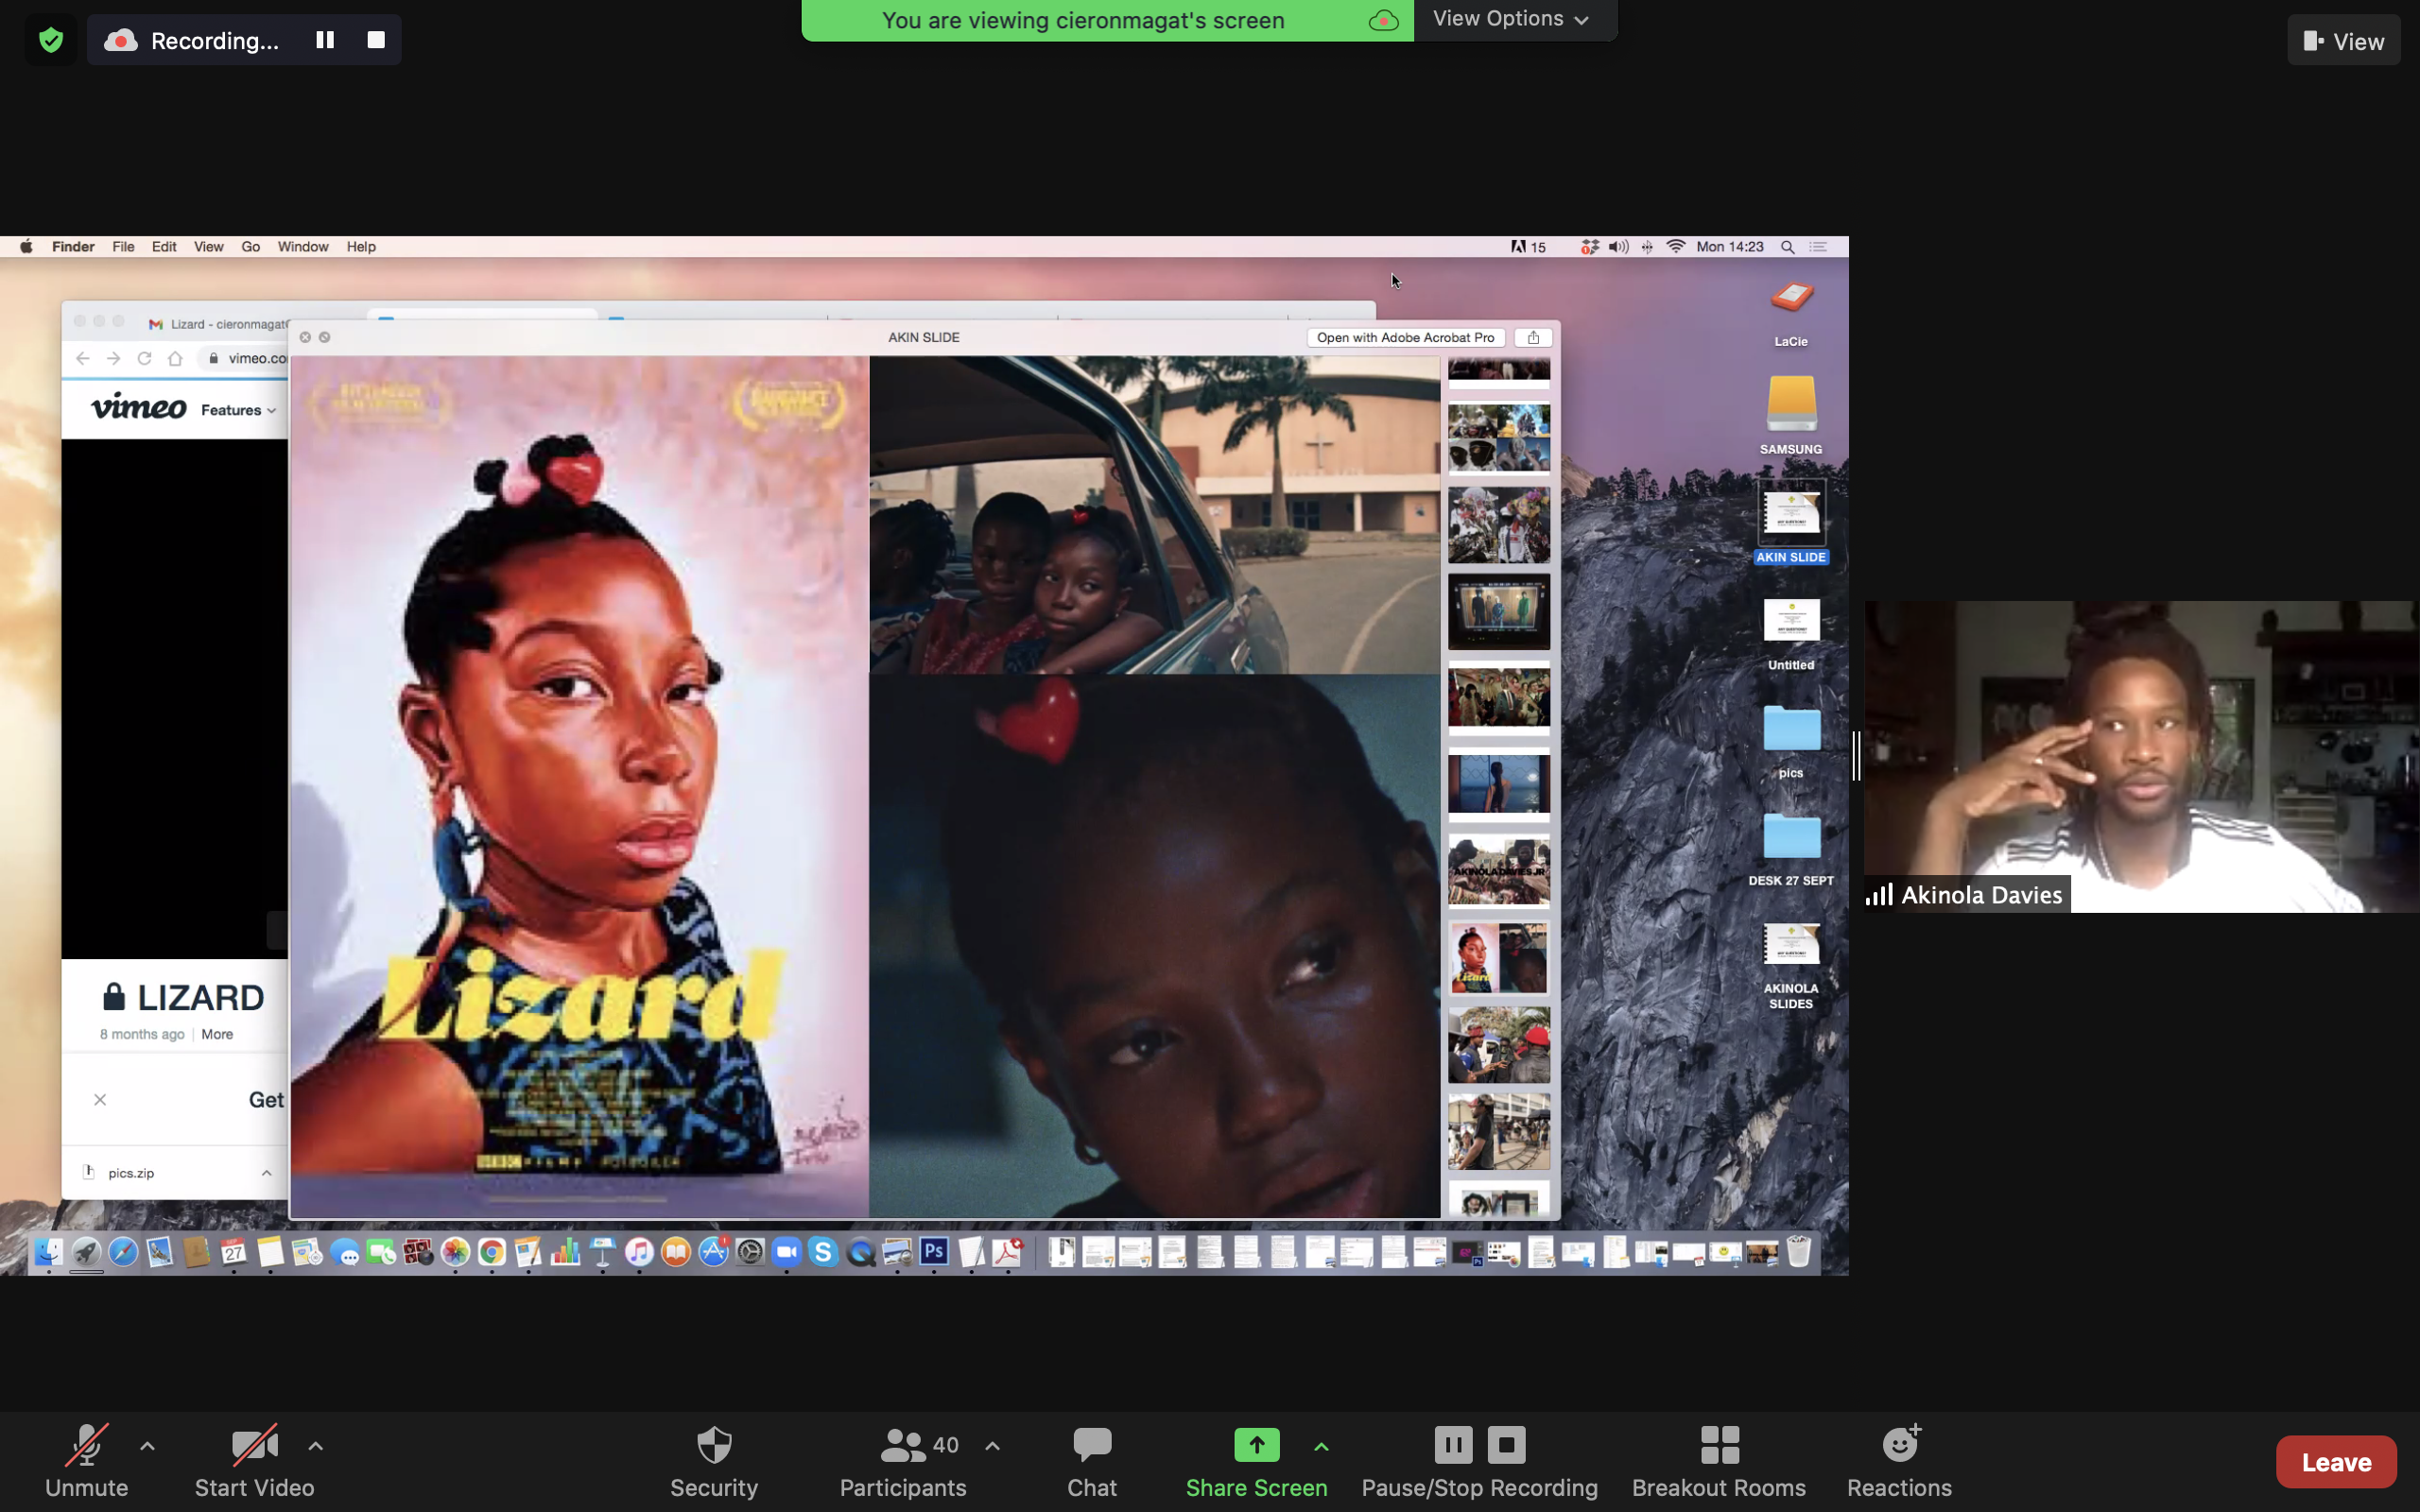Select the Lizard poster thumbnail in the preview sidebar

(1498, 958)
